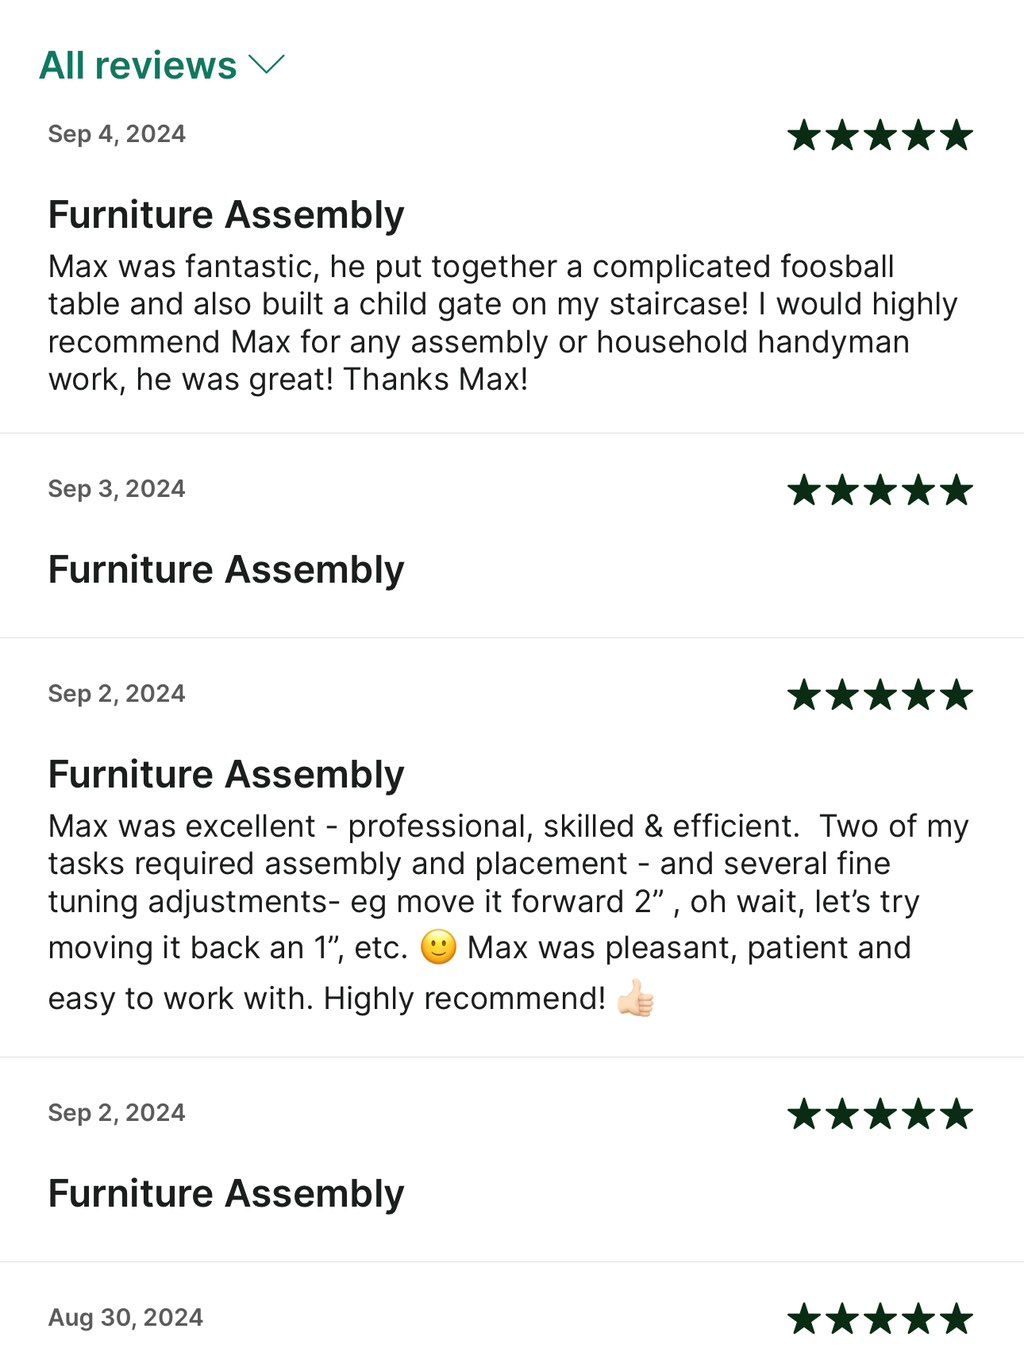Click the star rating beside first Sep 2 review
Viewport: 1024px width, 1371px height.
(880, 694)
